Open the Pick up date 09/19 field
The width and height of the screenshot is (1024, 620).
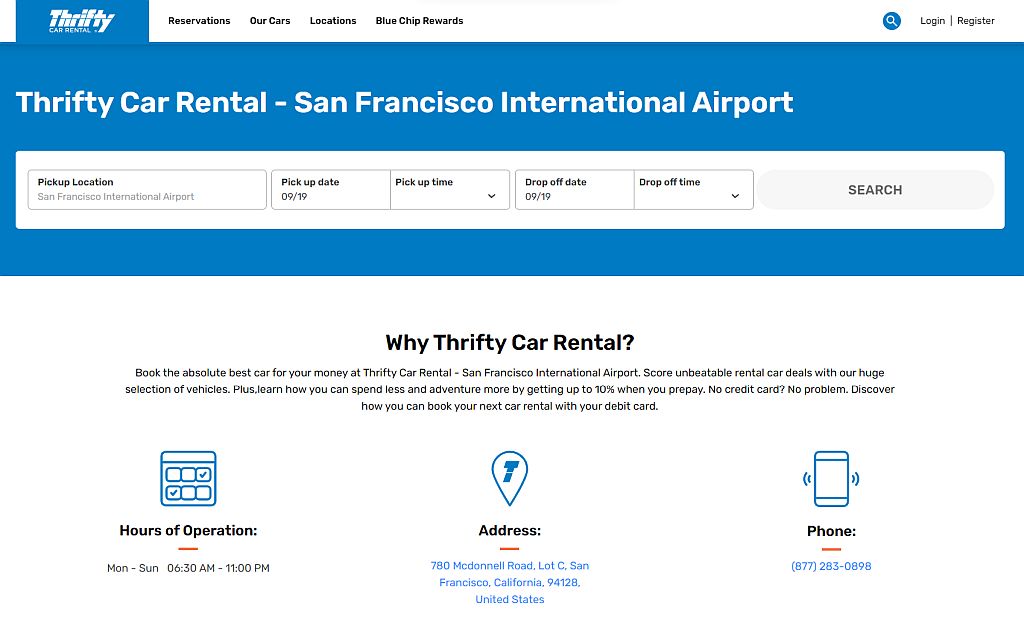[x=330, y=190]
